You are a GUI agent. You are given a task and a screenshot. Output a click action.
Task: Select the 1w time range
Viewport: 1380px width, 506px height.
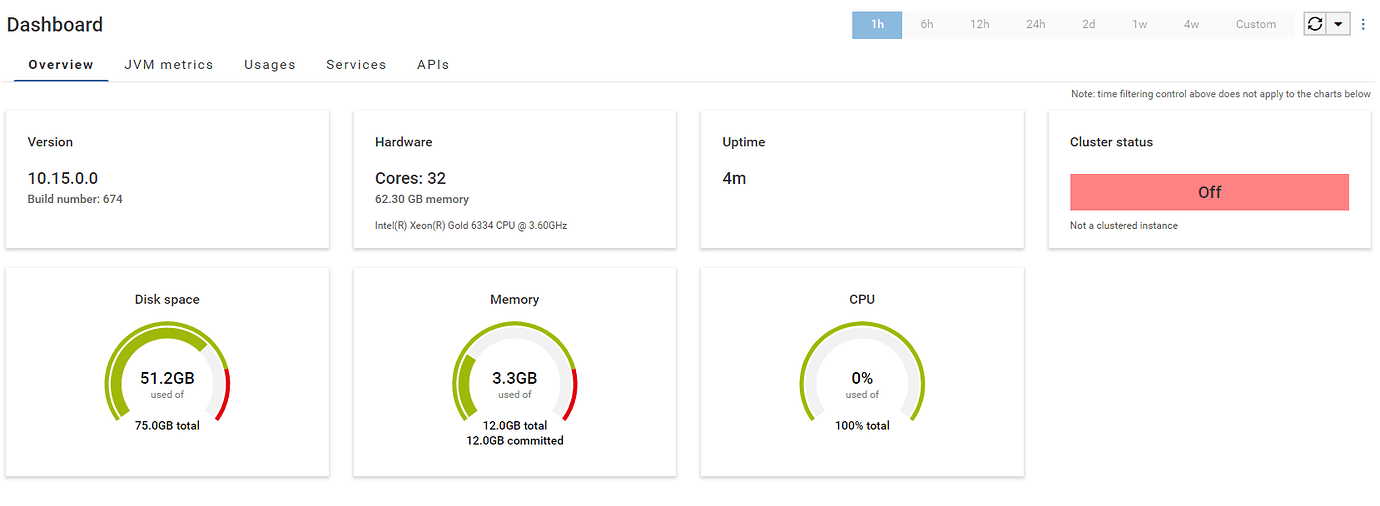click(1140, 25)
